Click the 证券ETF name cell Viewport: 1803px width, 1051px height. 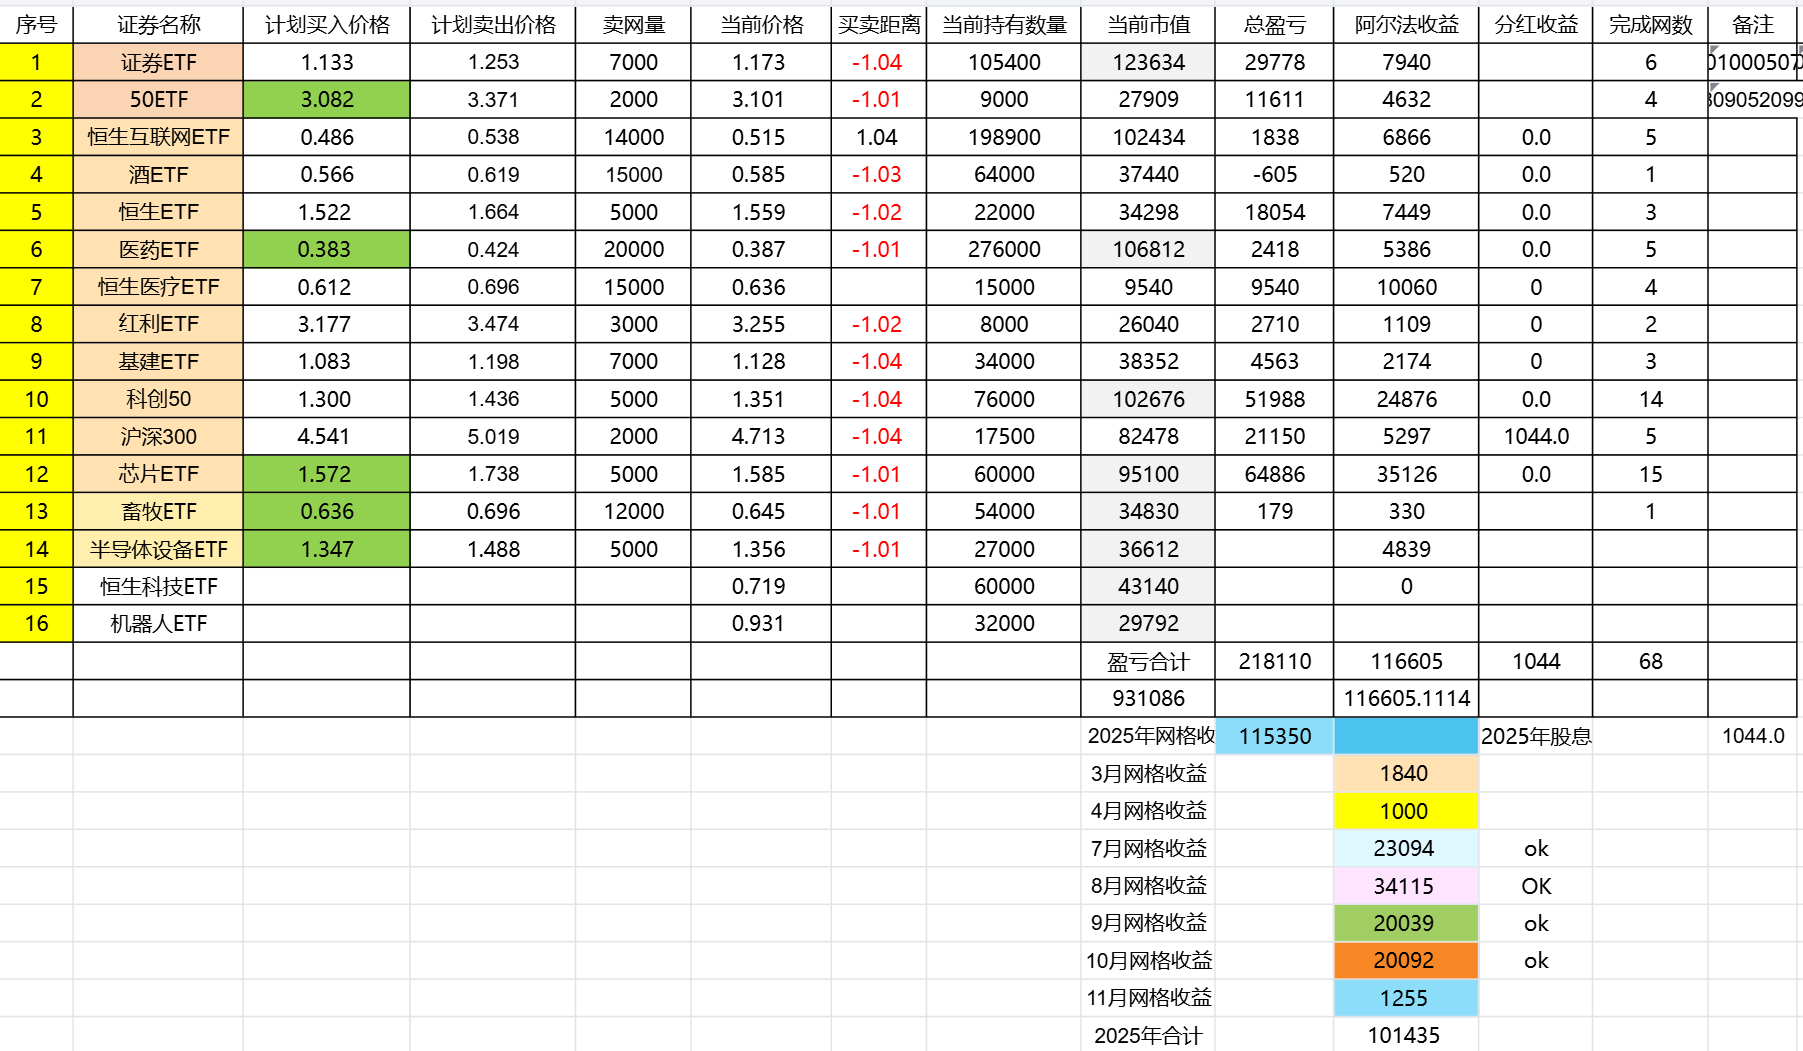158,62
